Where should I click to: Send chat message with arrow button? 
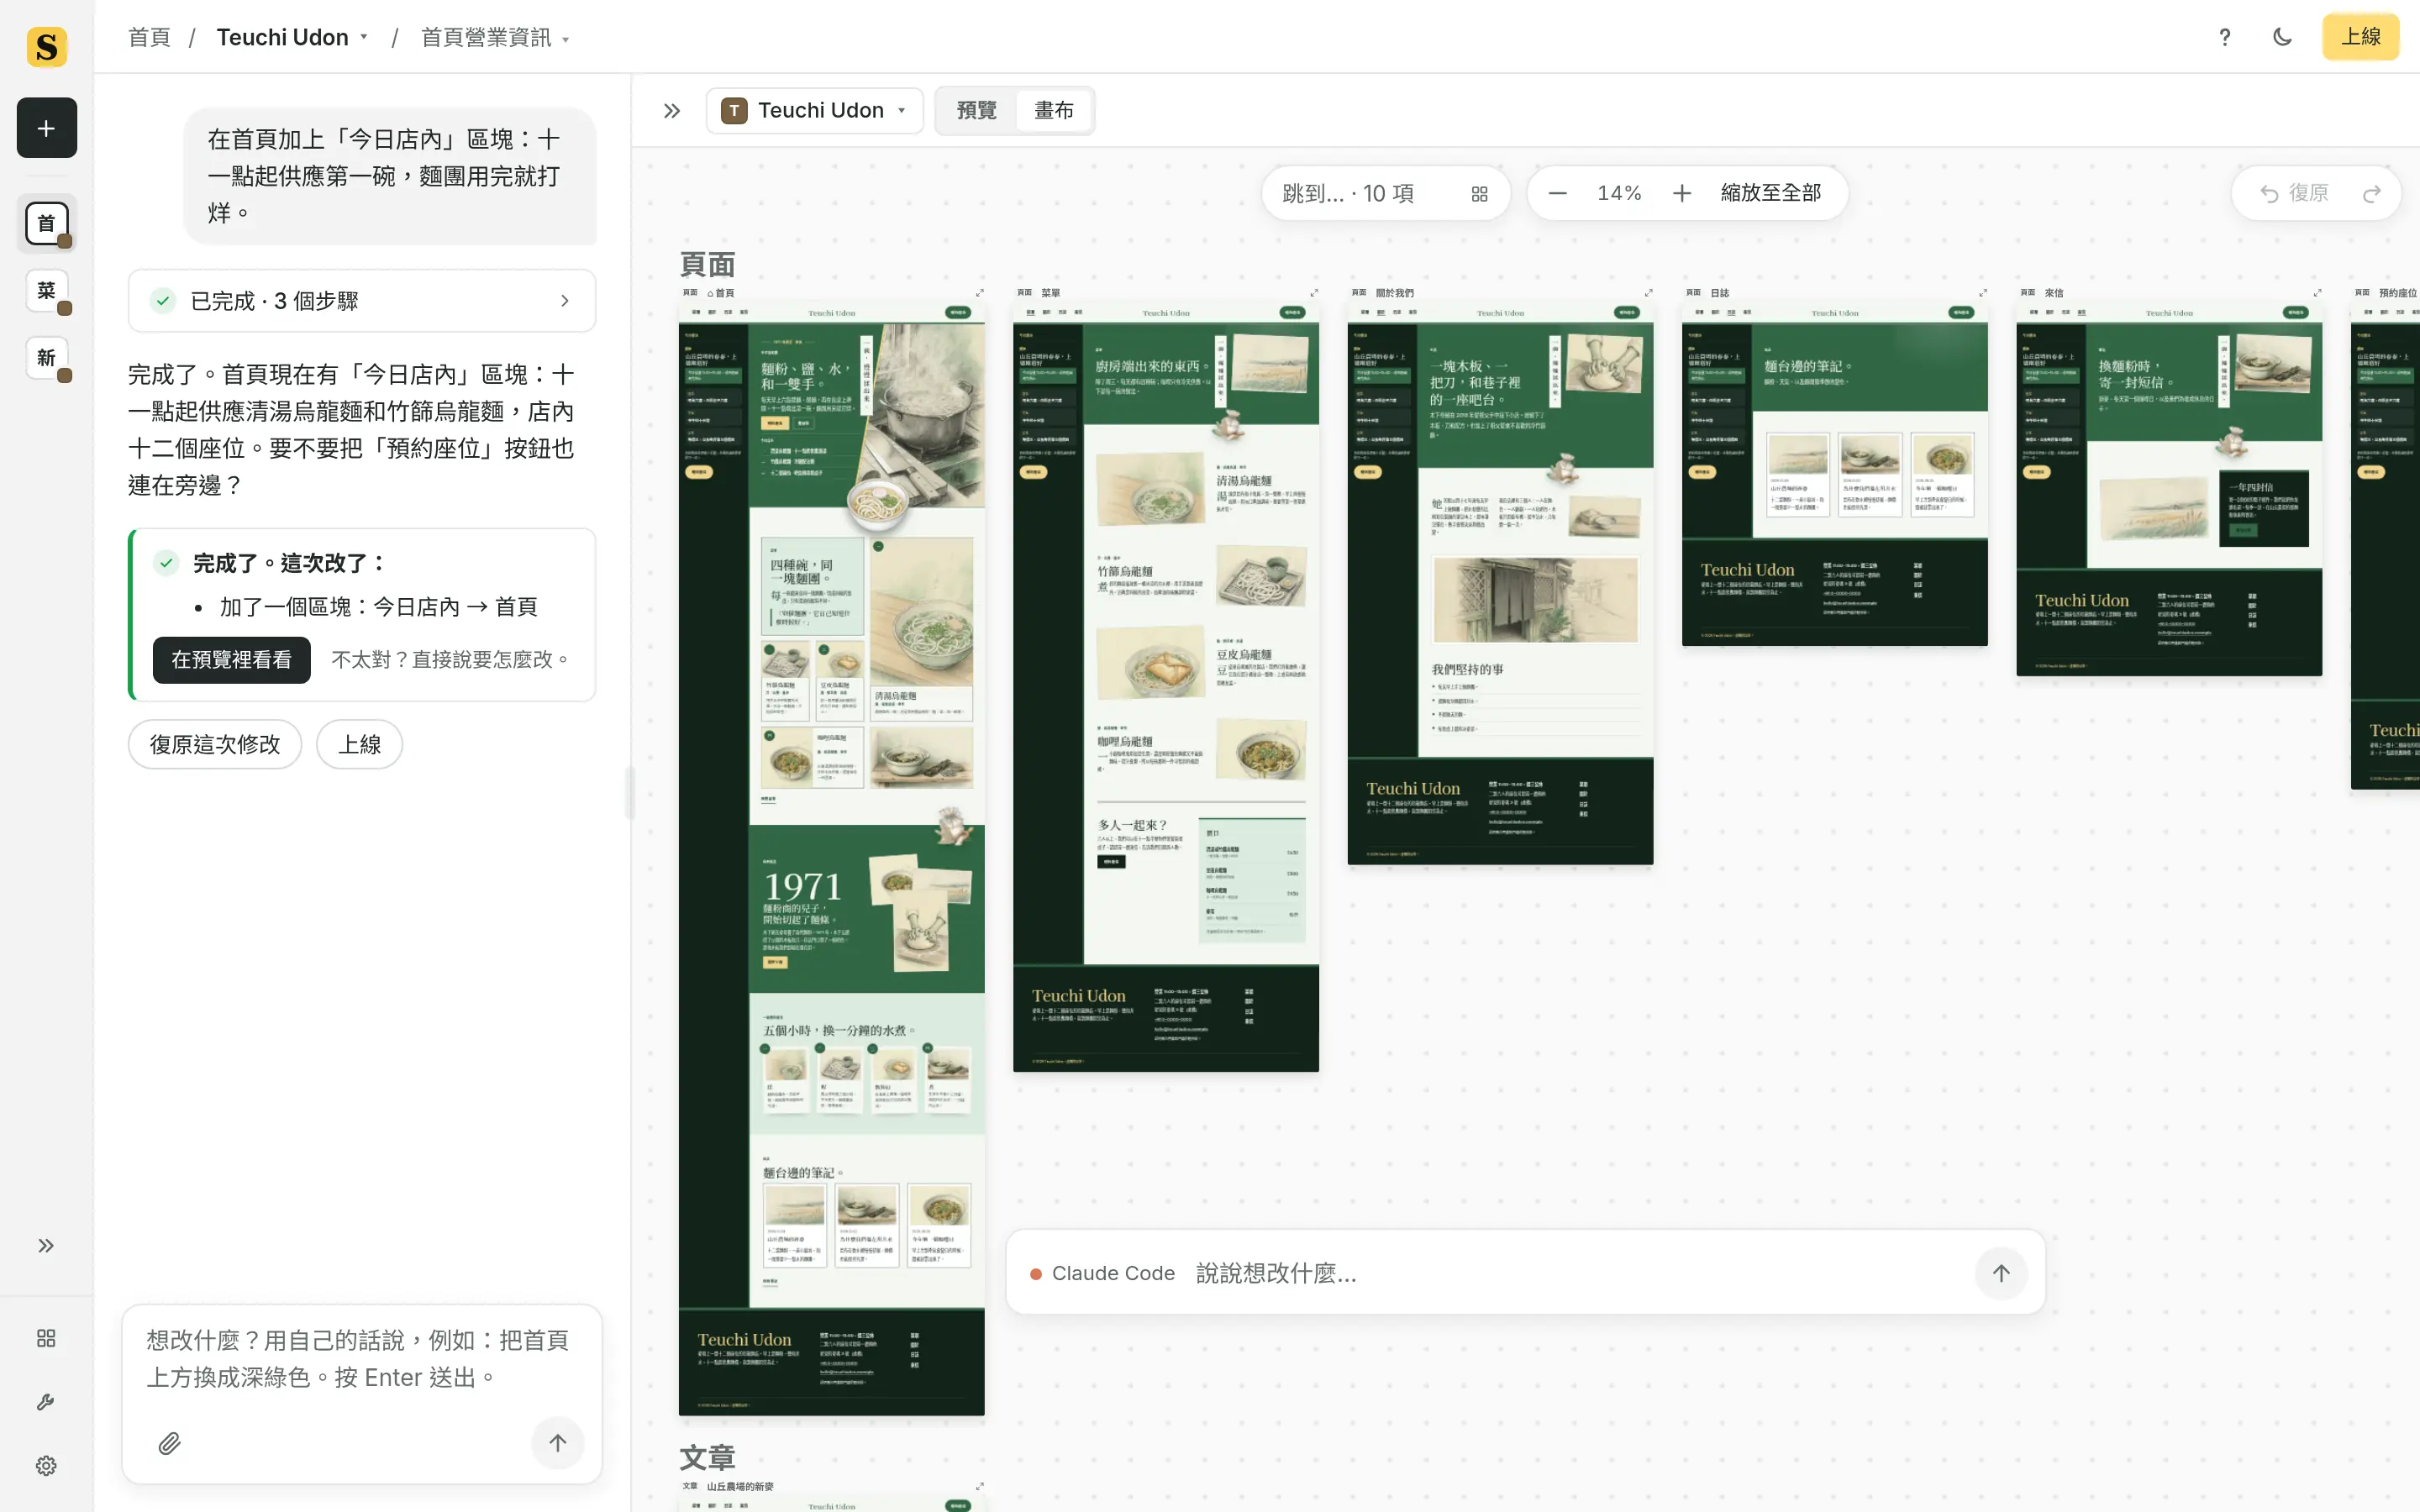click(x=558, y=1442)
